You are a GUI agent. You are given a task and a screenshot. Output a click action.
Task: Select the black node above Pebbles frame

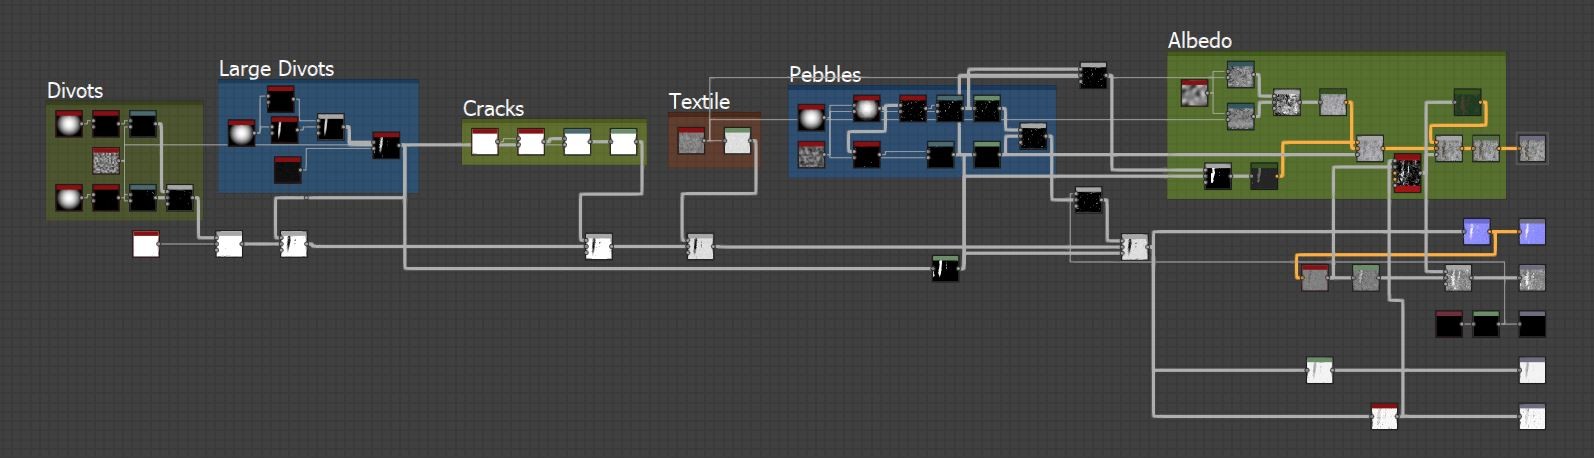[1093, 75]
